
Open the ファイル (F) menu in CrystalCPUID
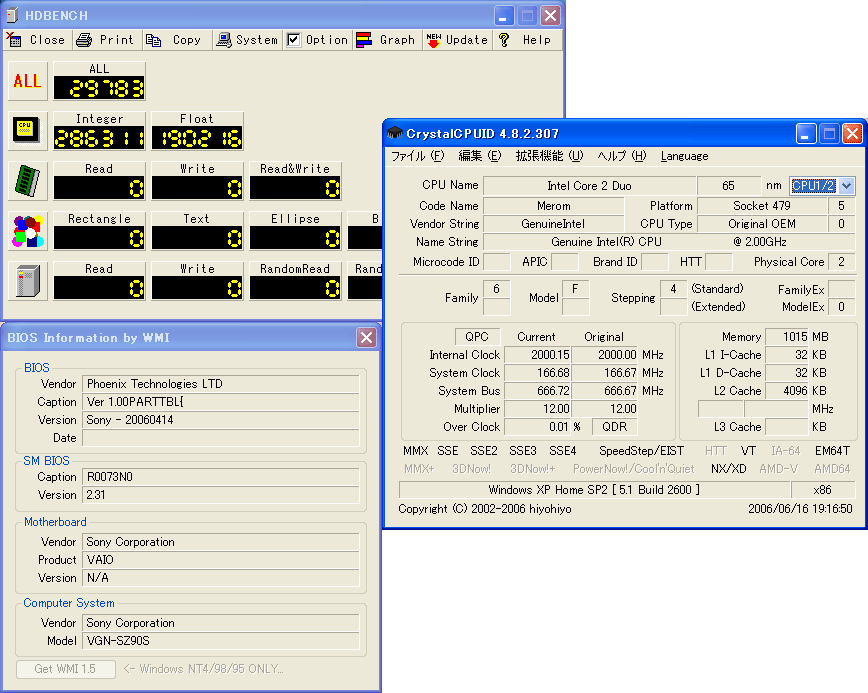[x=417, y=156]
